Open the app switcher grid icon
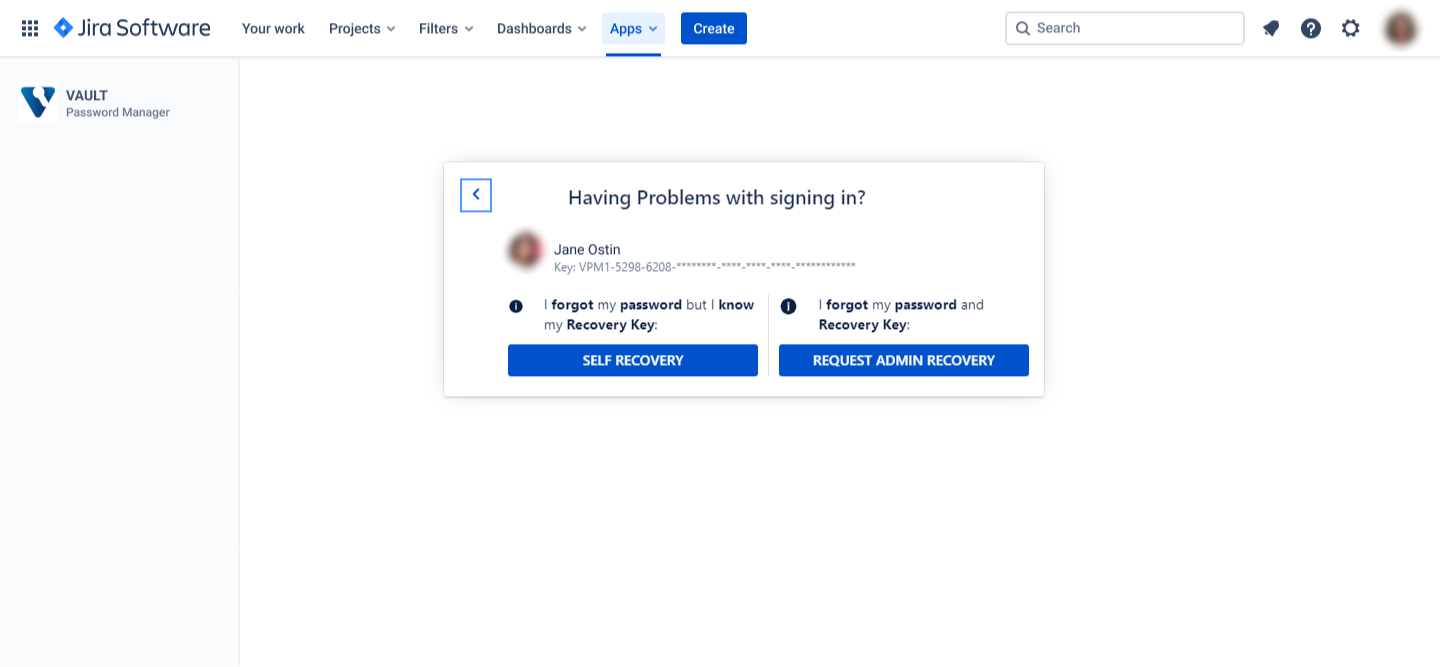Viewport: 1440px width, 667px height. click(30, 28)
